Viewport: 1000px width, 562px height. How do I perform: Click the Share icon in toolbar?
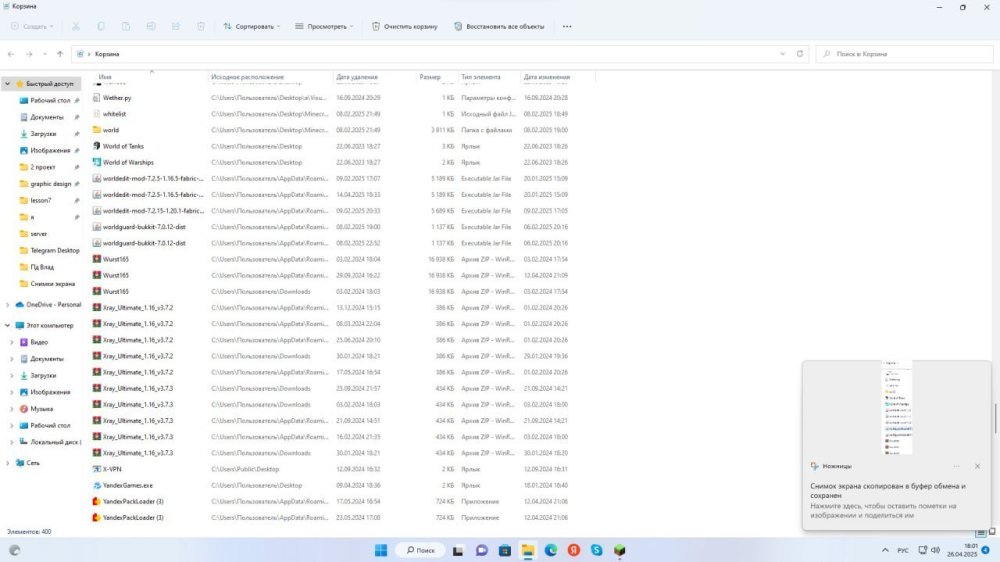point(176,26)
